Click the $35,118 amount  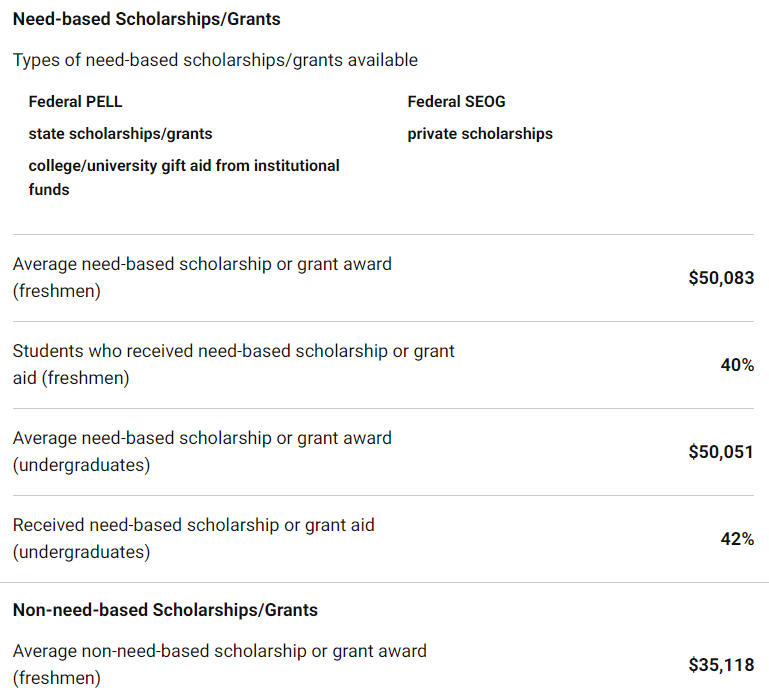[x=721, y=664]
